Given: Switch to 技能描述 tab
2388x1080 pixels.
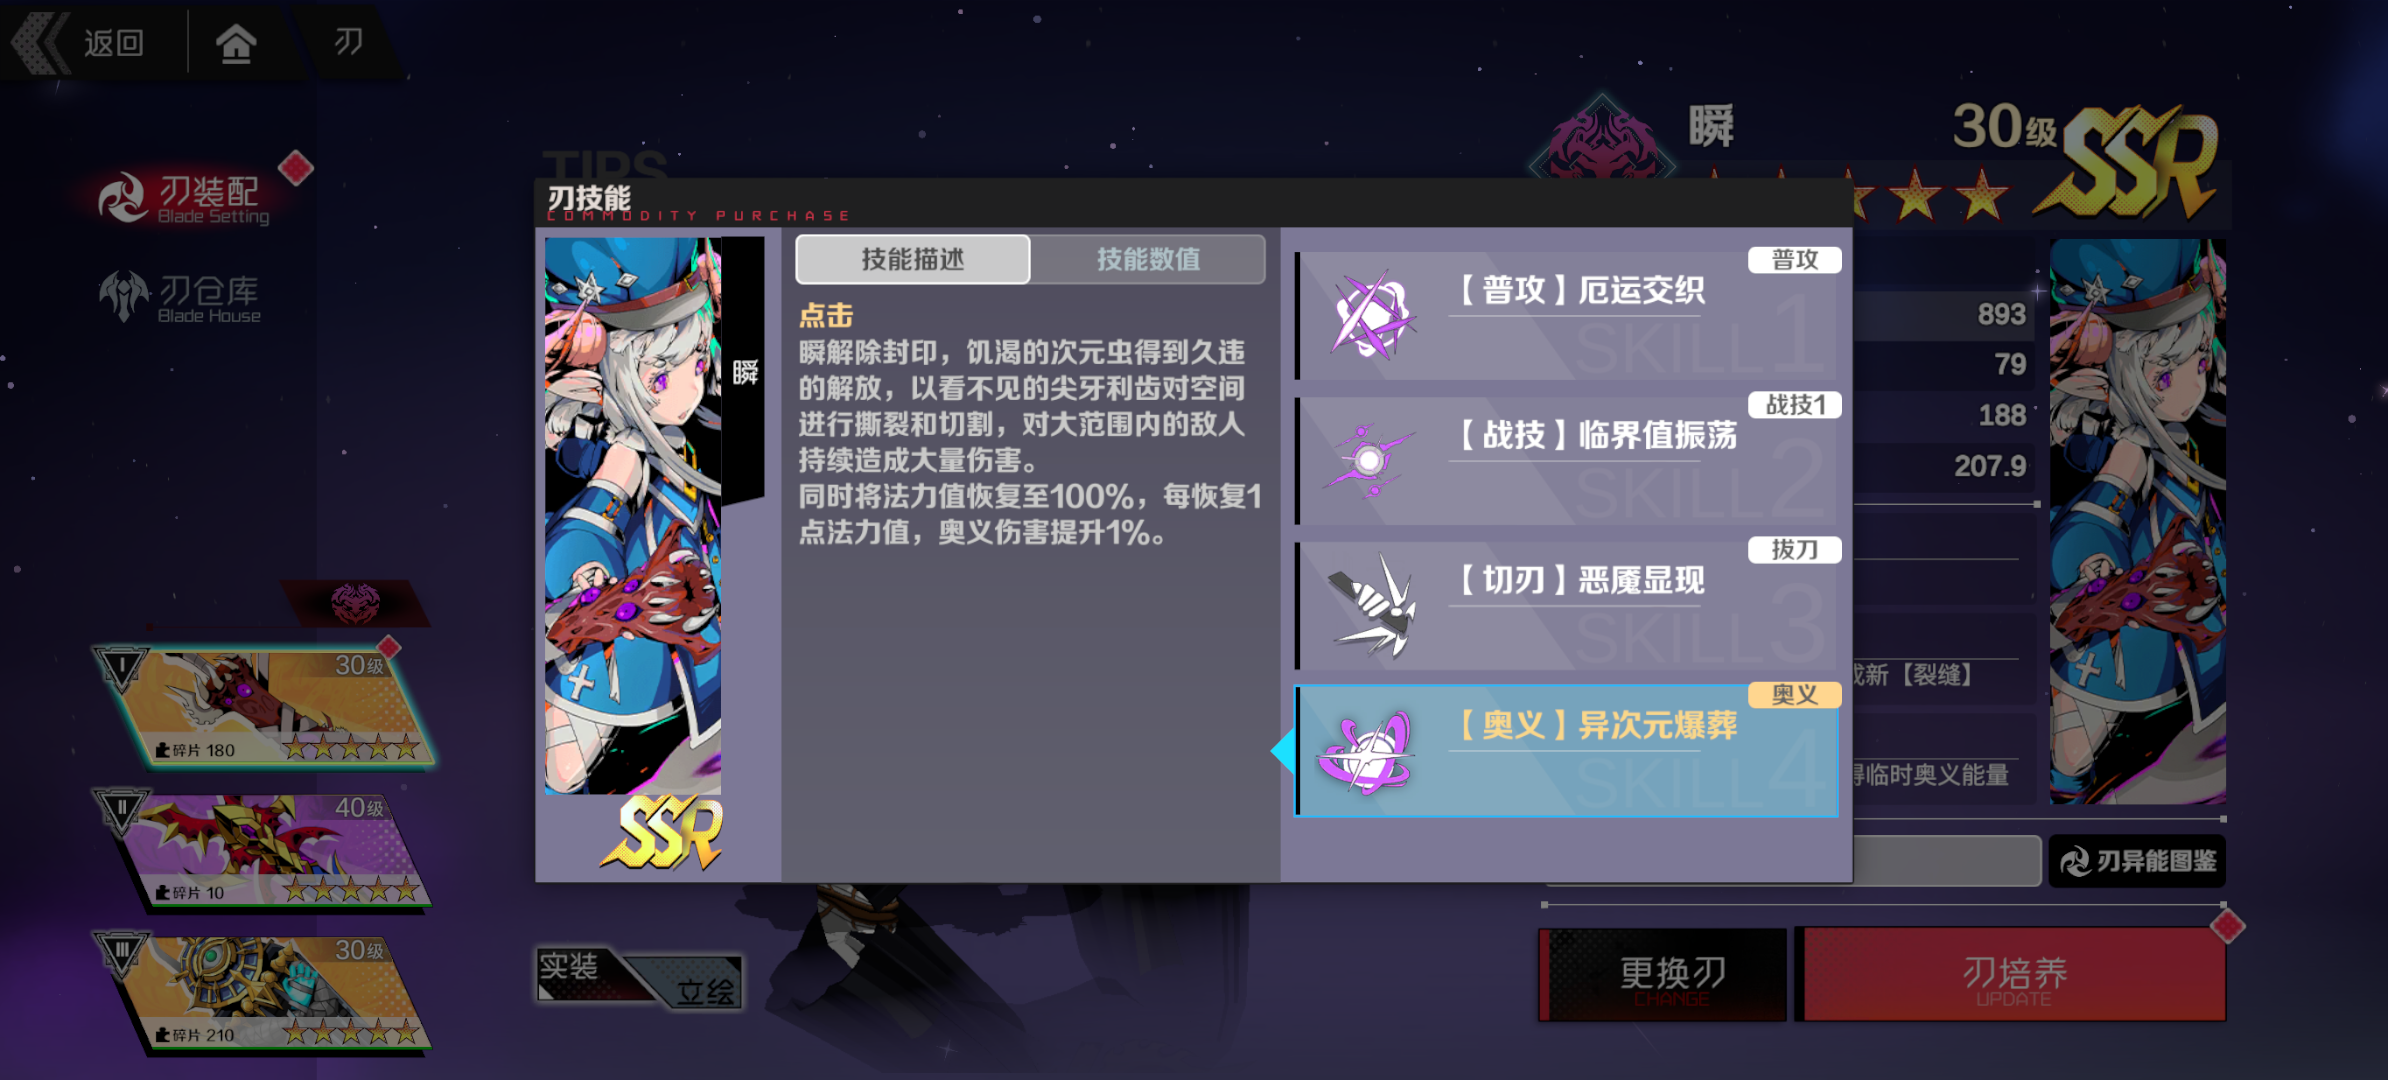Looking at the screenshot, I should pos(913,260).
